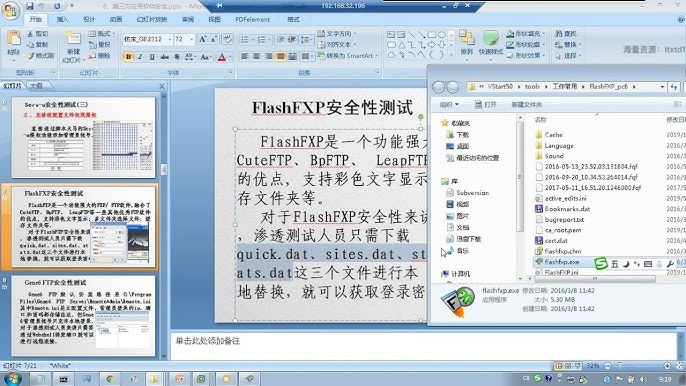Switch to the Outline pane tab
The width and height of the screenshot is (686, 386).
(x=36, y=86)
